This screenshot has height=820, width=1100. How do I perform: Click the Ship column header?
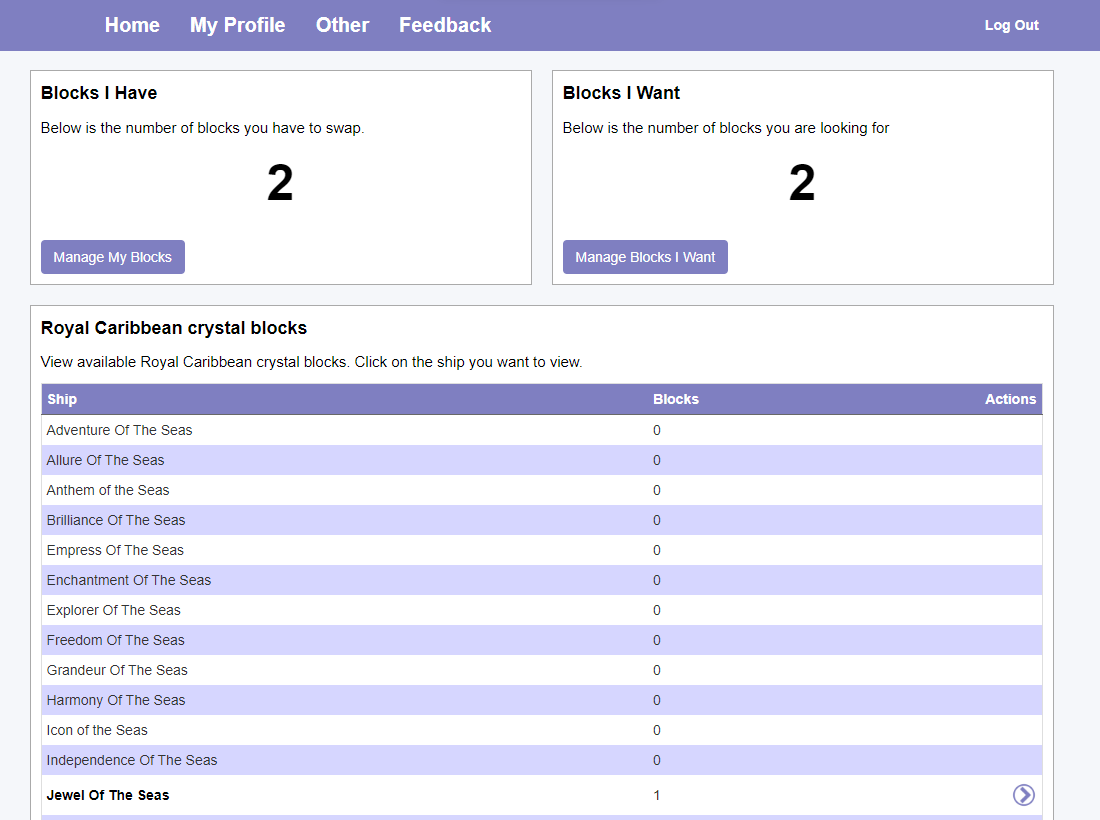point(62,399)
